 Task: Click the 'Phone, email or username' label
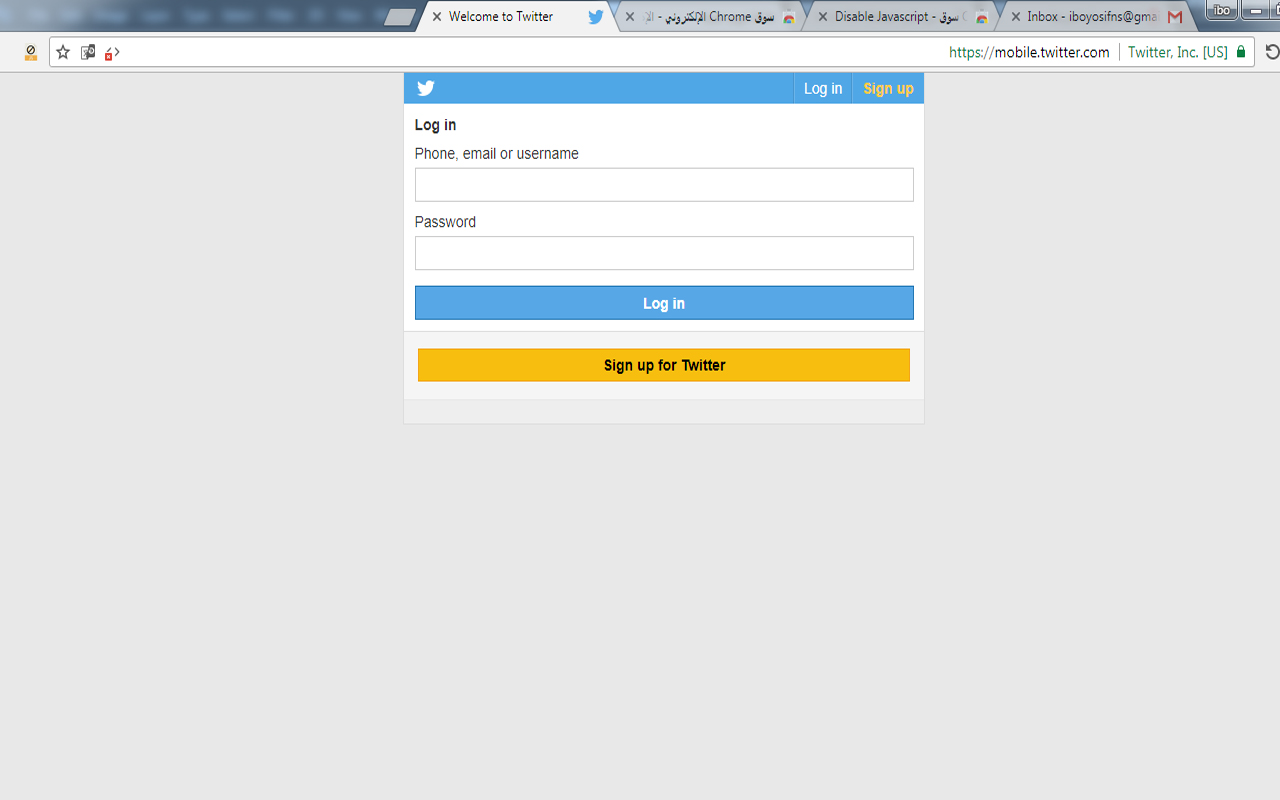497,154
